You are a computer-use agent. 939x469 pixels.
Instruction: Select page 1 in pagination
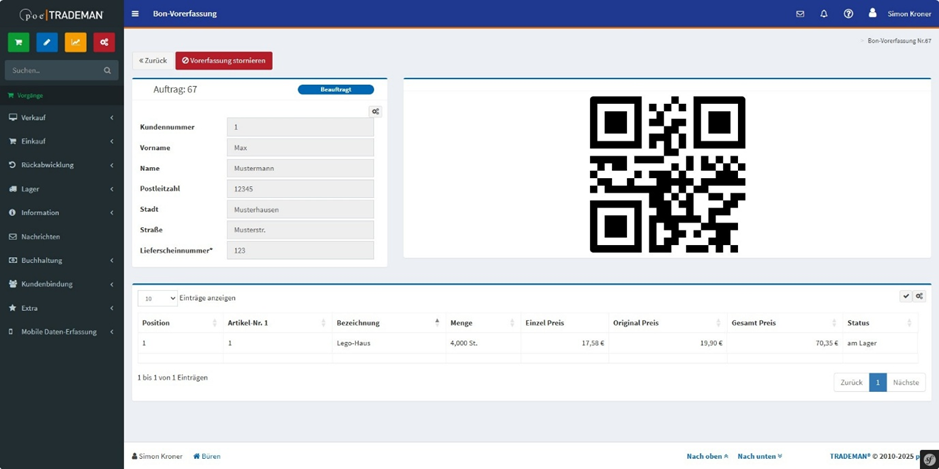point(878,382)
